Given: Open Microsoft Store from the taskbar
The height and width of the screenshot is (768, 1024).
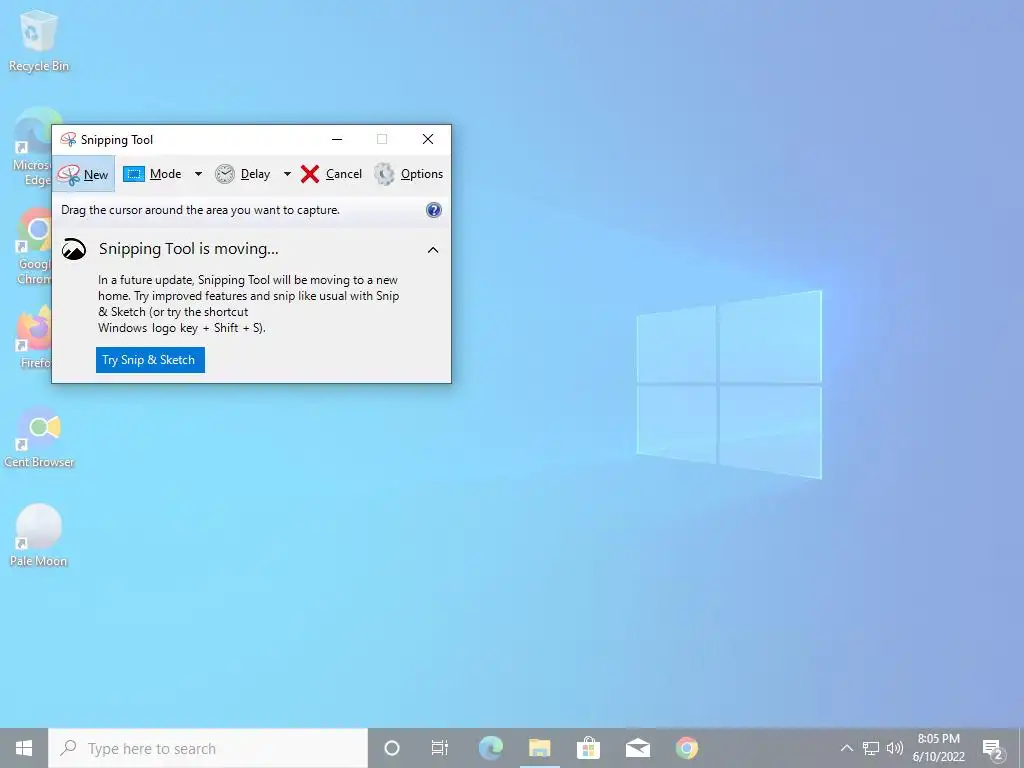Looking at the screenshot, I should [588, 748].
